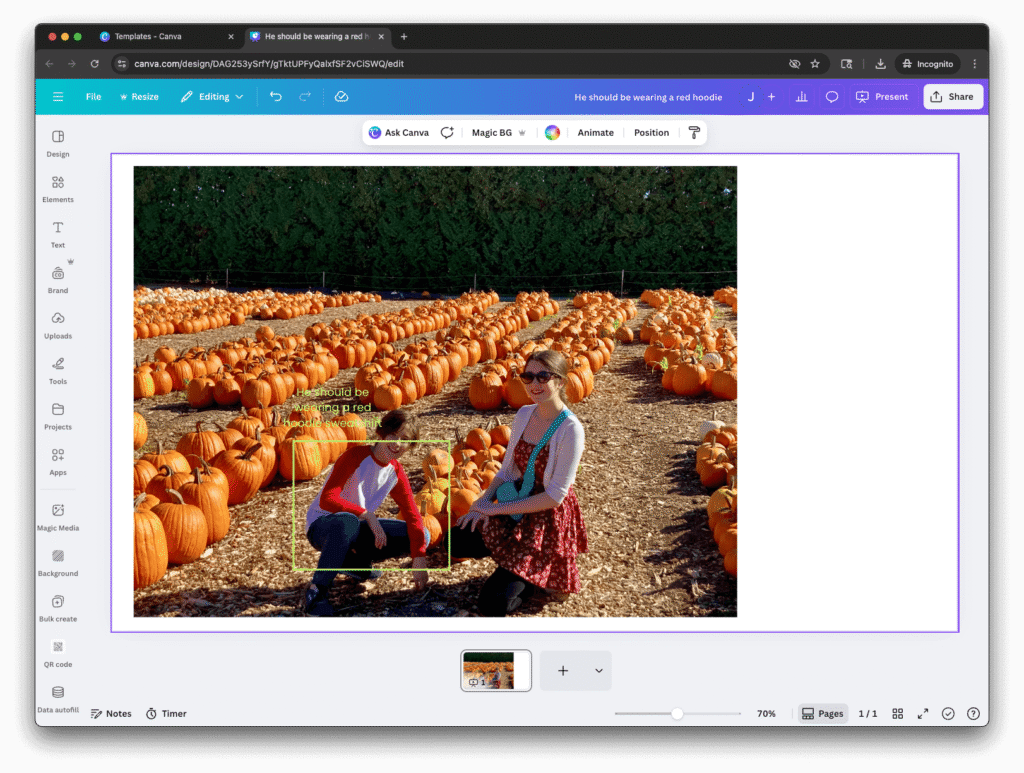Expand the add-page chevron next to plus
1024x773 pixels.
(x=599, y=670)
